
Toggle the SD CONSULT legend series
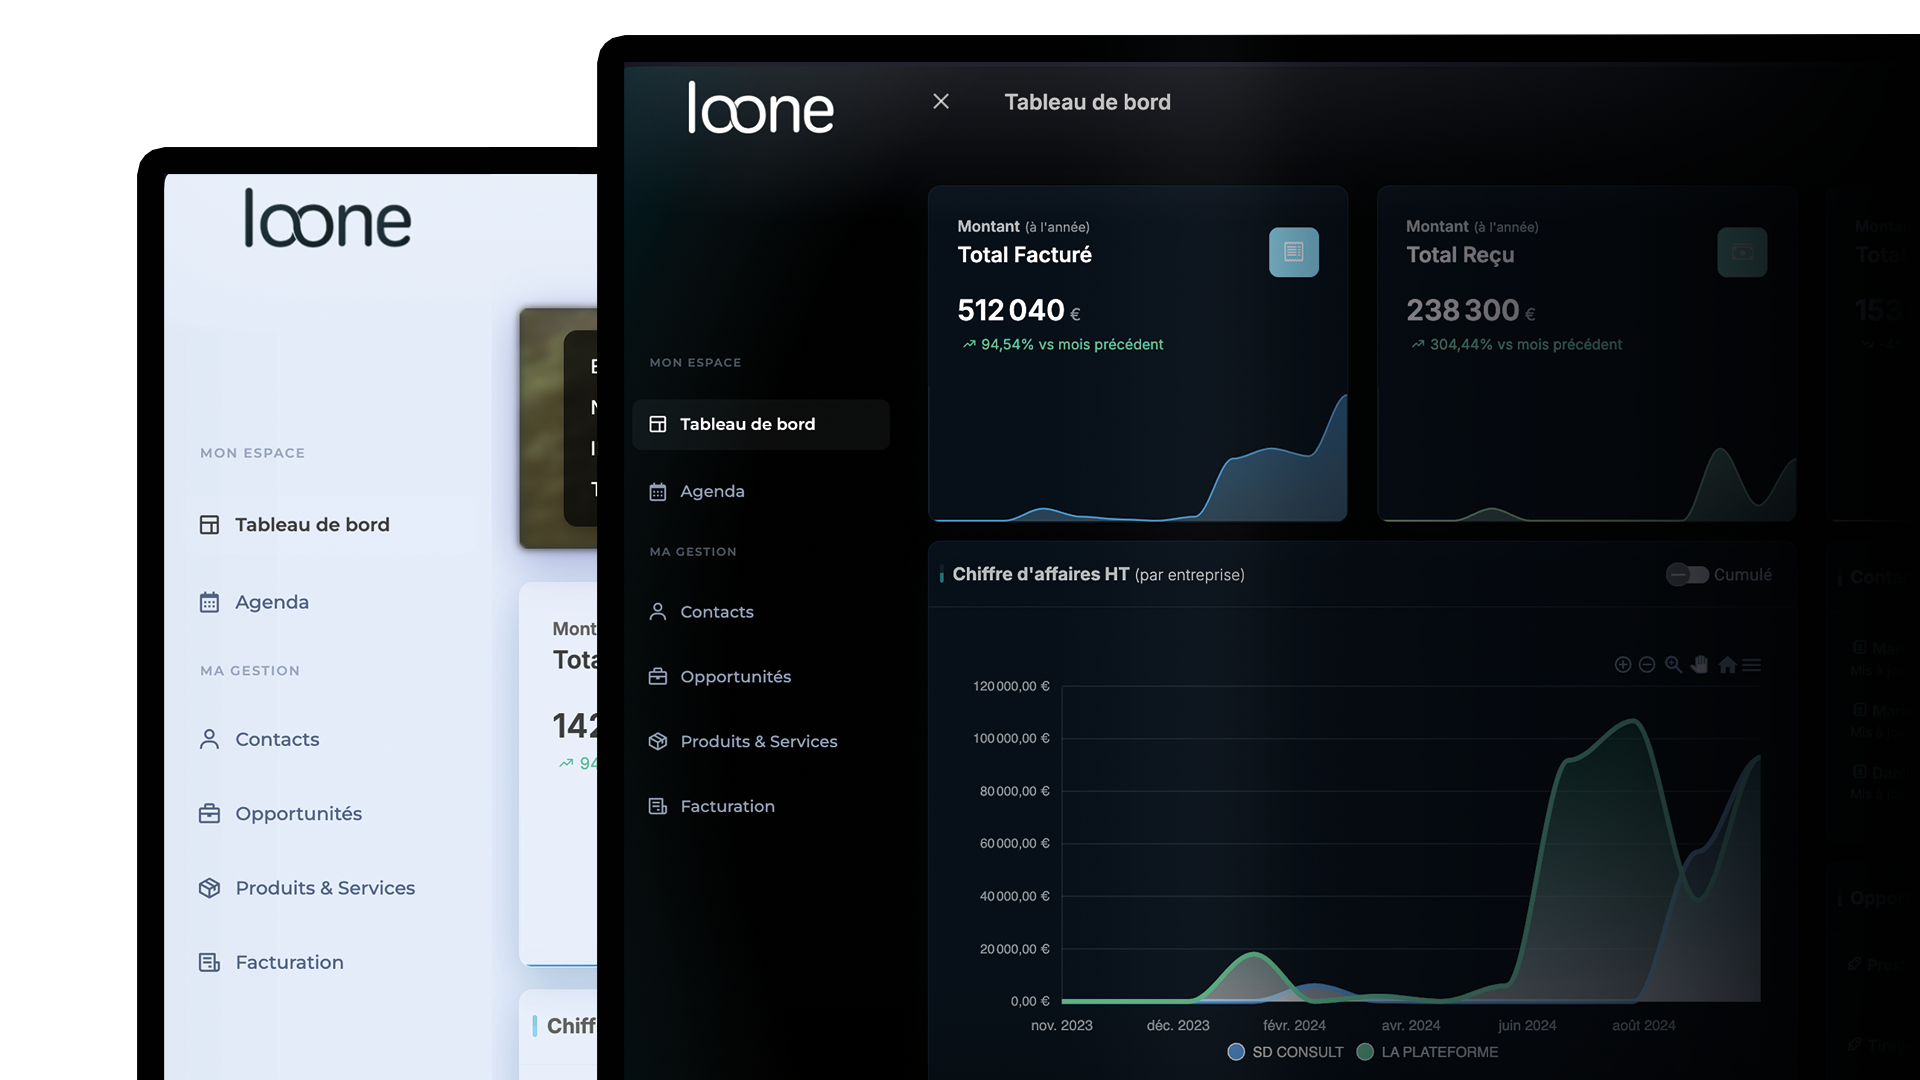1285,1052
